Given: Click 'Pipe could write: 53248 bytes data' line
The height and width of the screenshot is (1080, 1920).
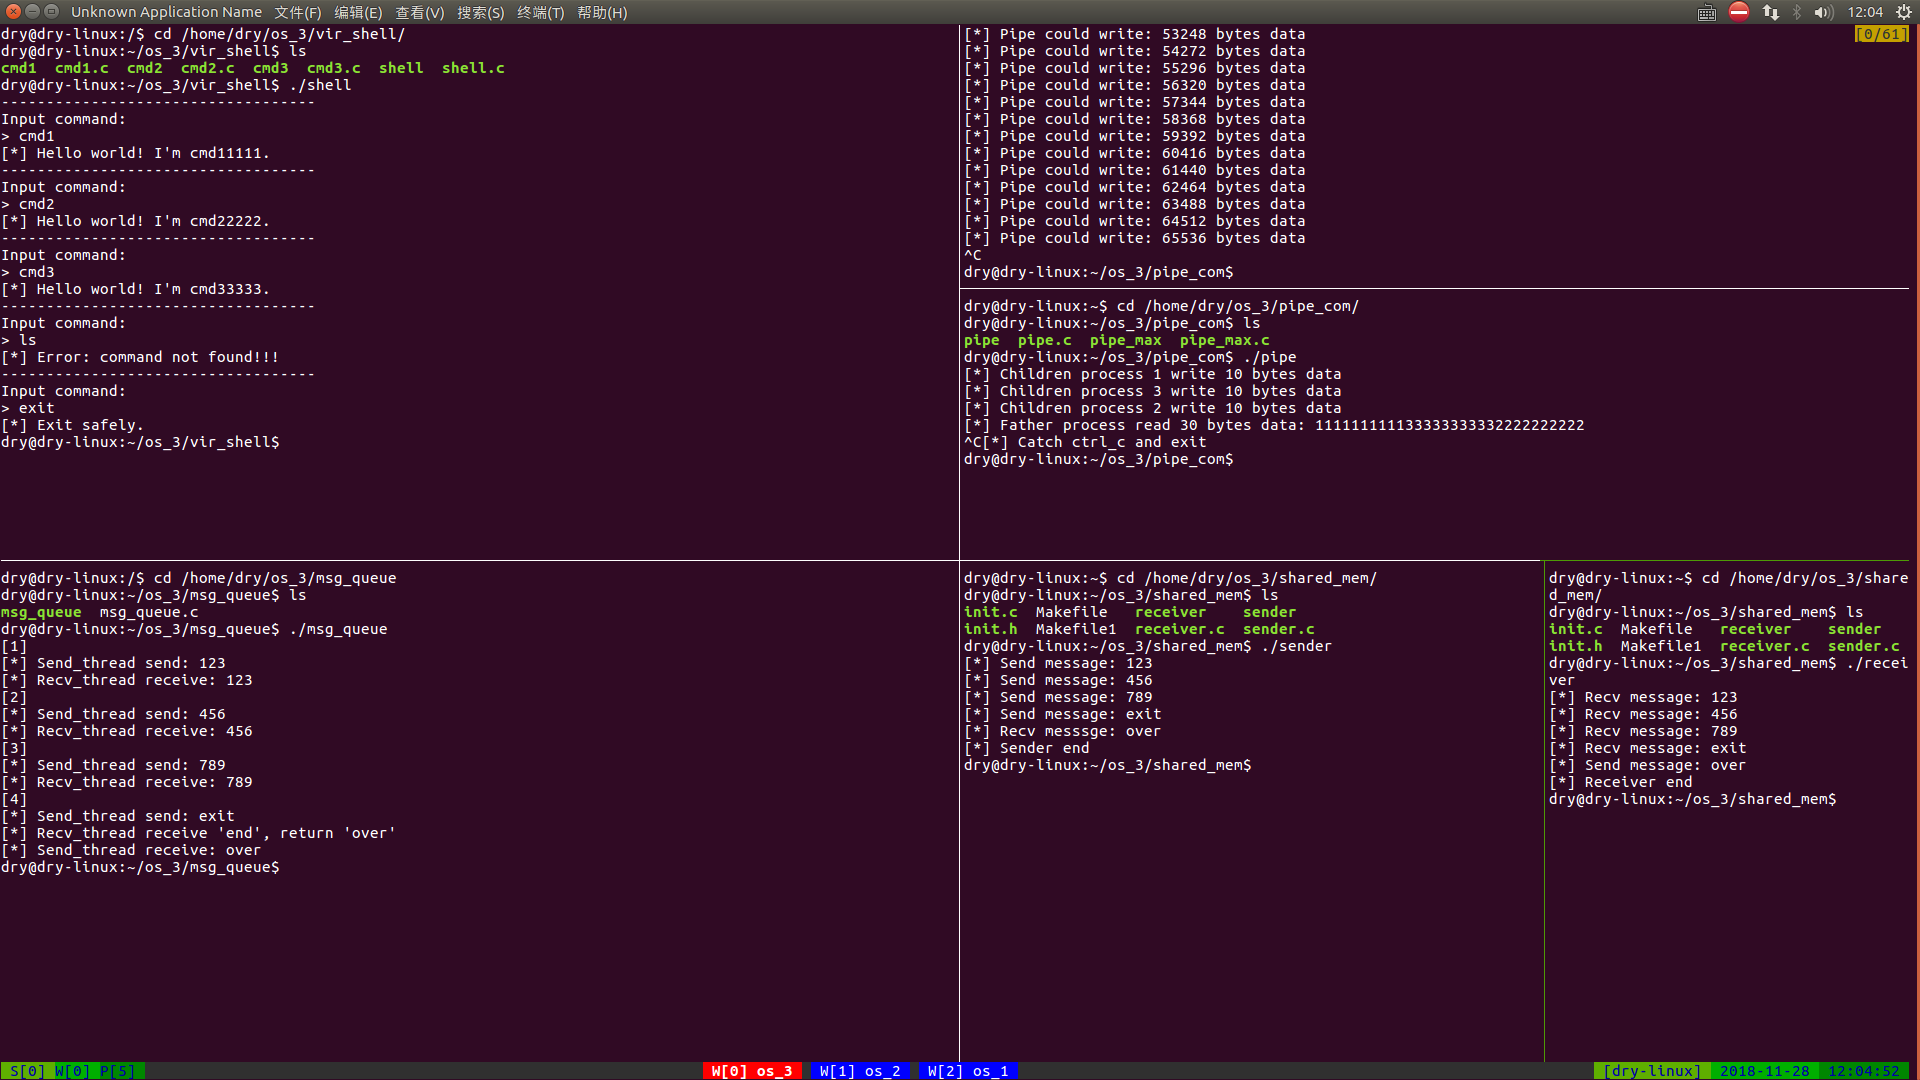Looking at the screenshot, I should (1135, 34).
